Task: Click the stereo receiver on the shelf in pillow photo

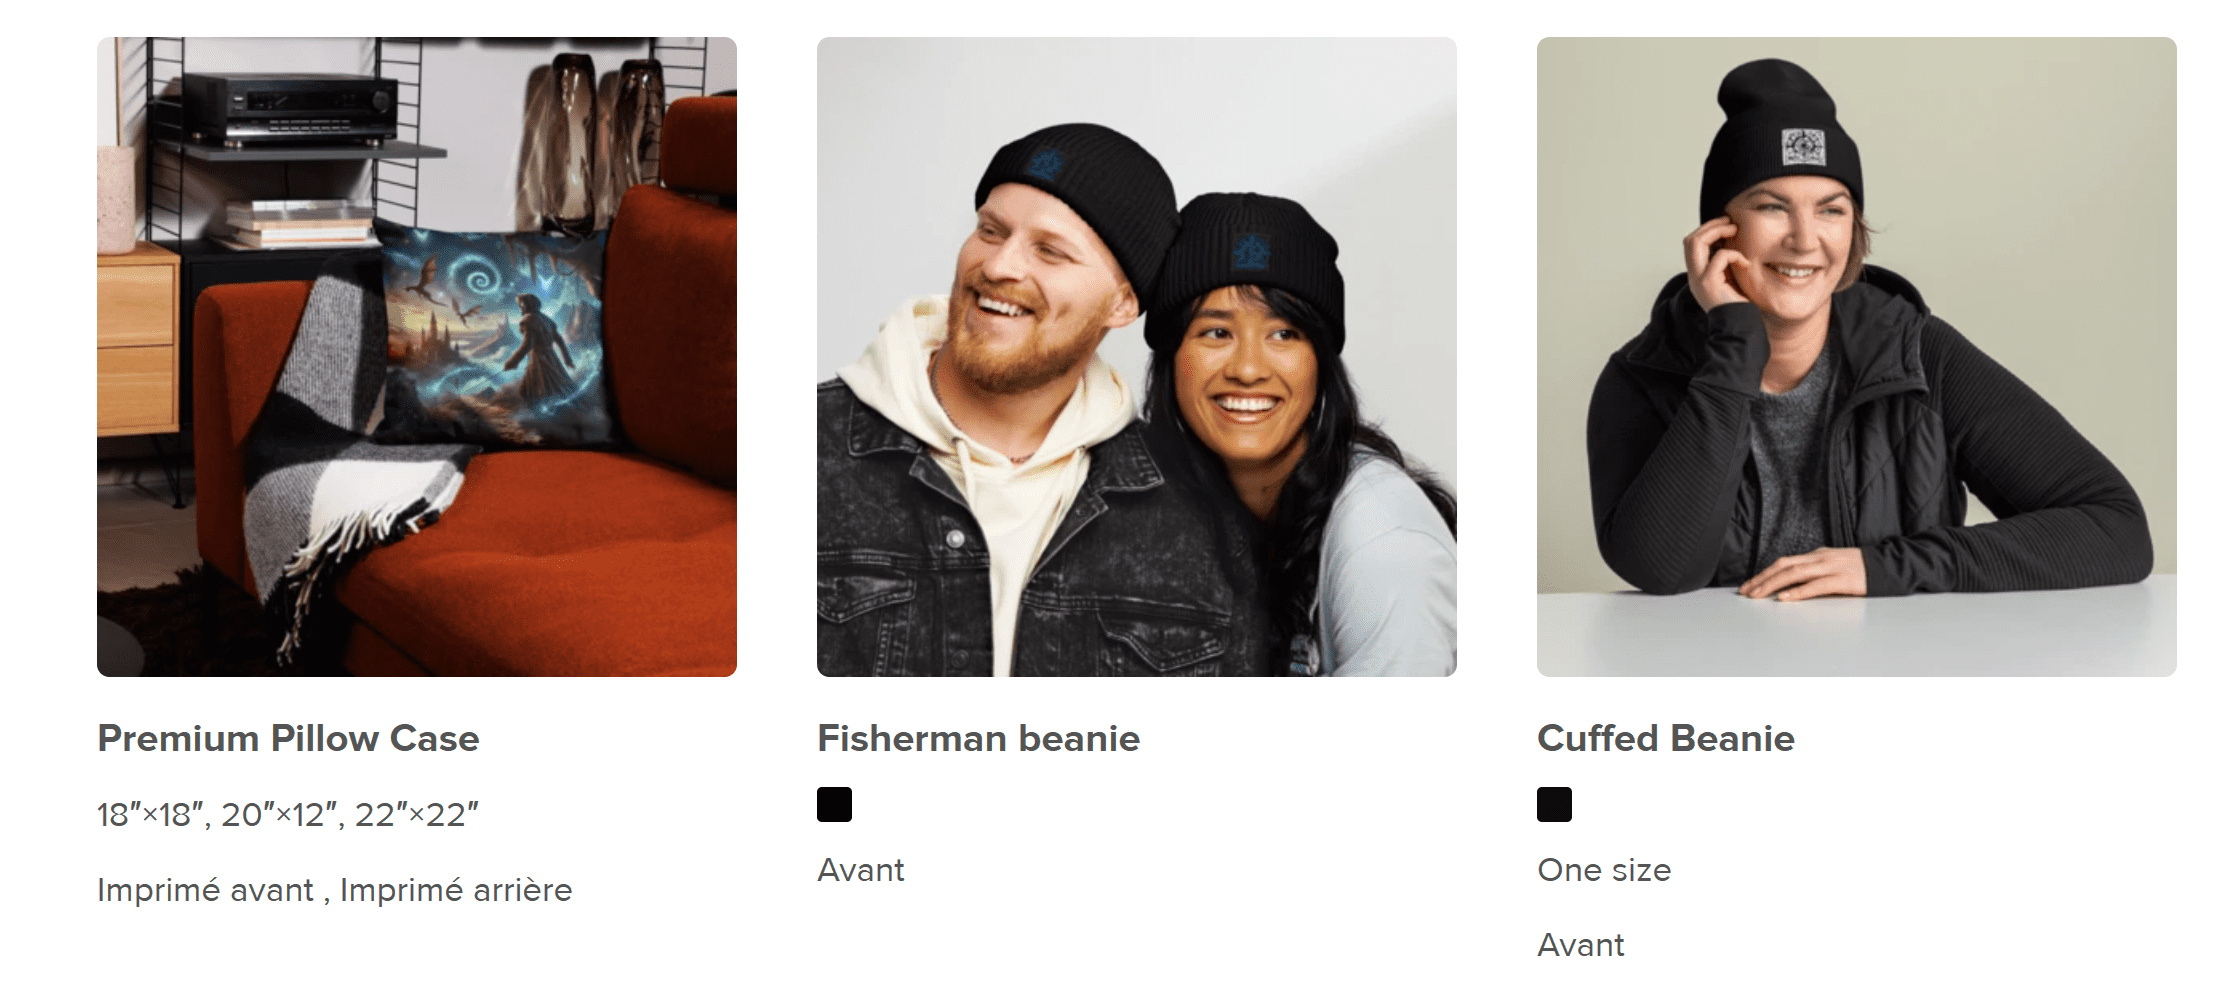Action: [x=290, y=108]
